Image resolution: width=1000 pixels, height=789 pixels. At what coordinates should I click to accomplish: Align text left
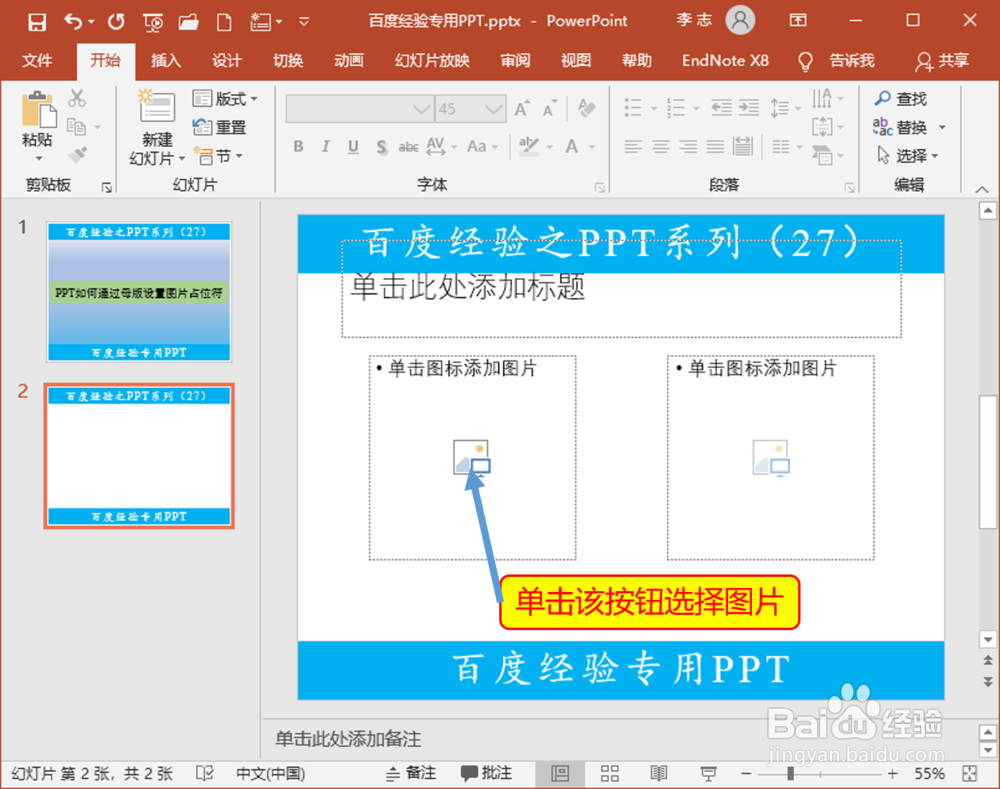633,147
